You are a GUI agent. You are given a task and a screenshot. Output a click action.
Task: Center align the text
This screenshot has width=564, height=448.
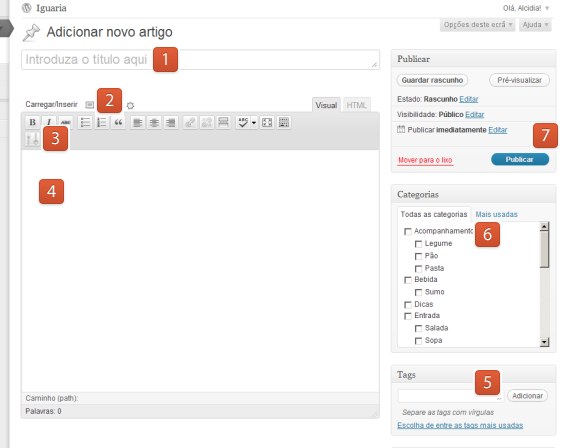pos(154,122)
